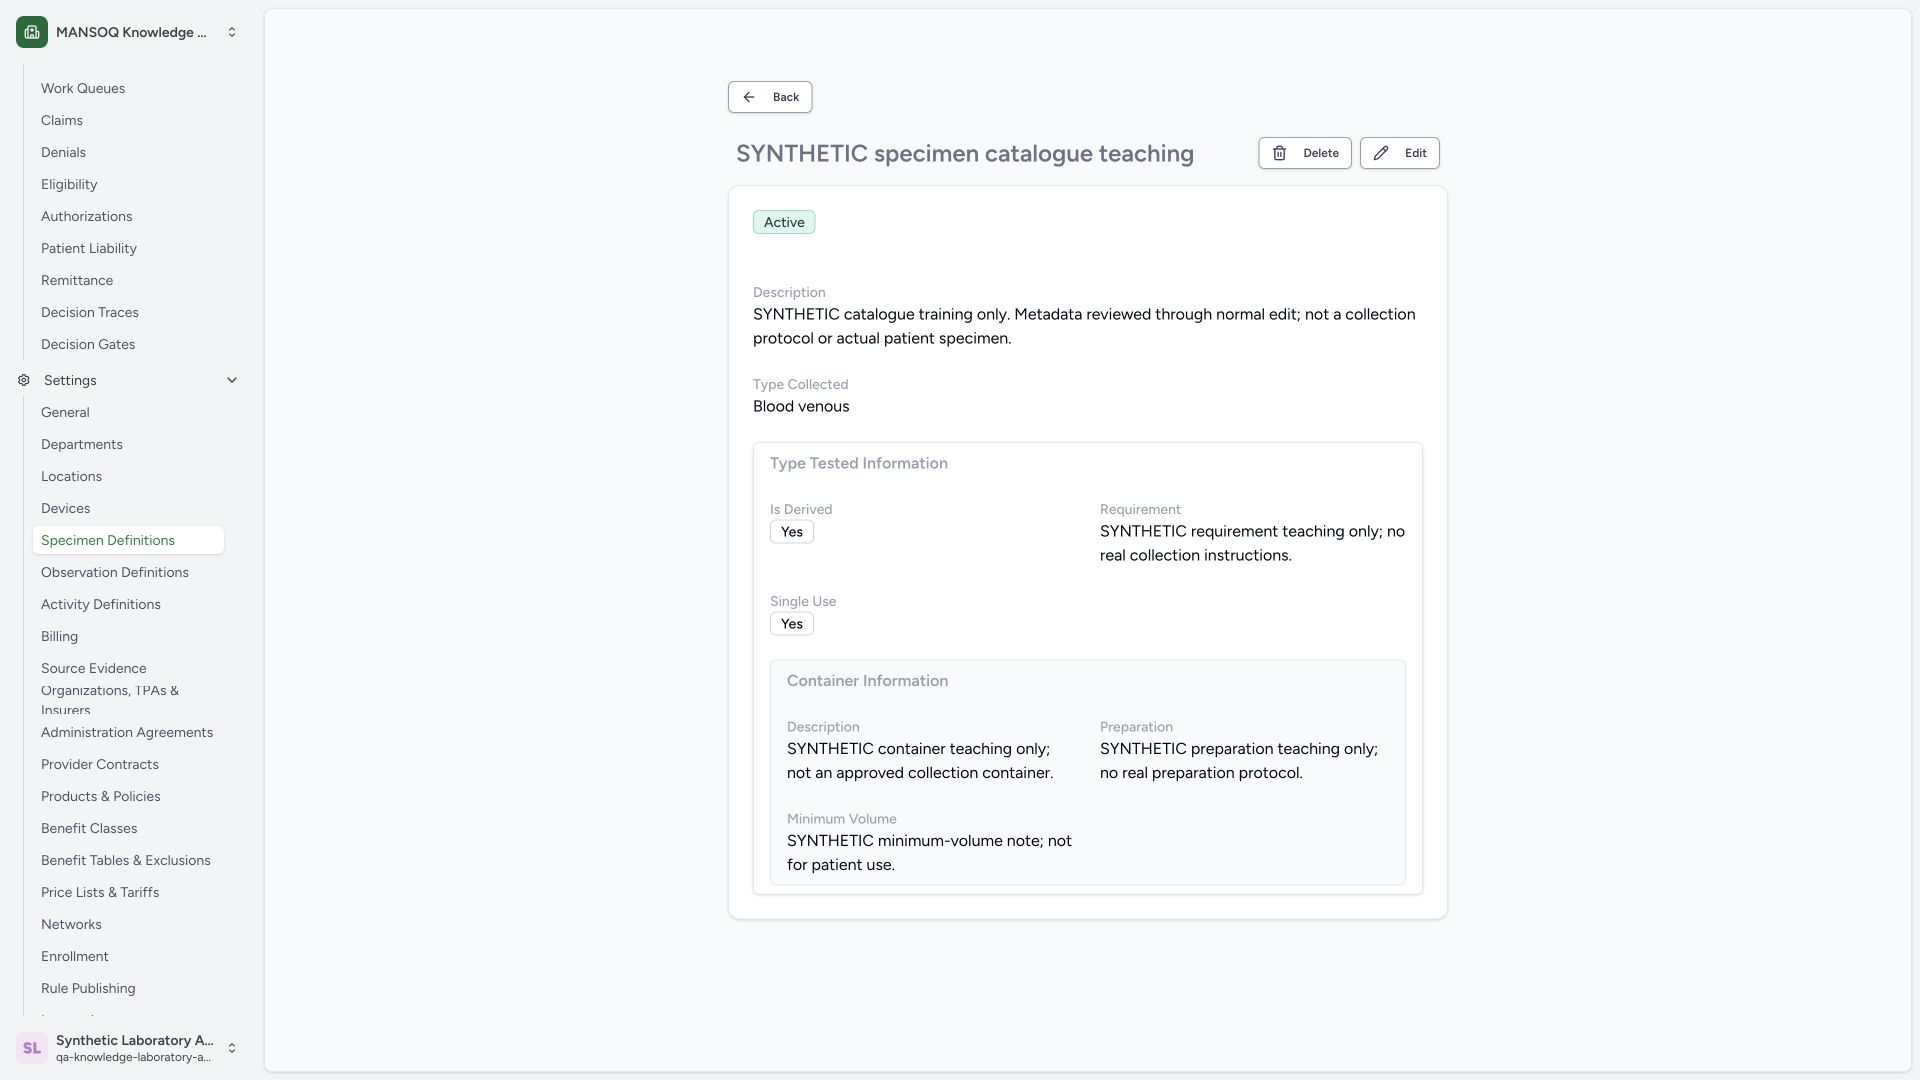Click the Edit button label
This screenshot has height=1080, width=1920.
(x=1415, y=153)
